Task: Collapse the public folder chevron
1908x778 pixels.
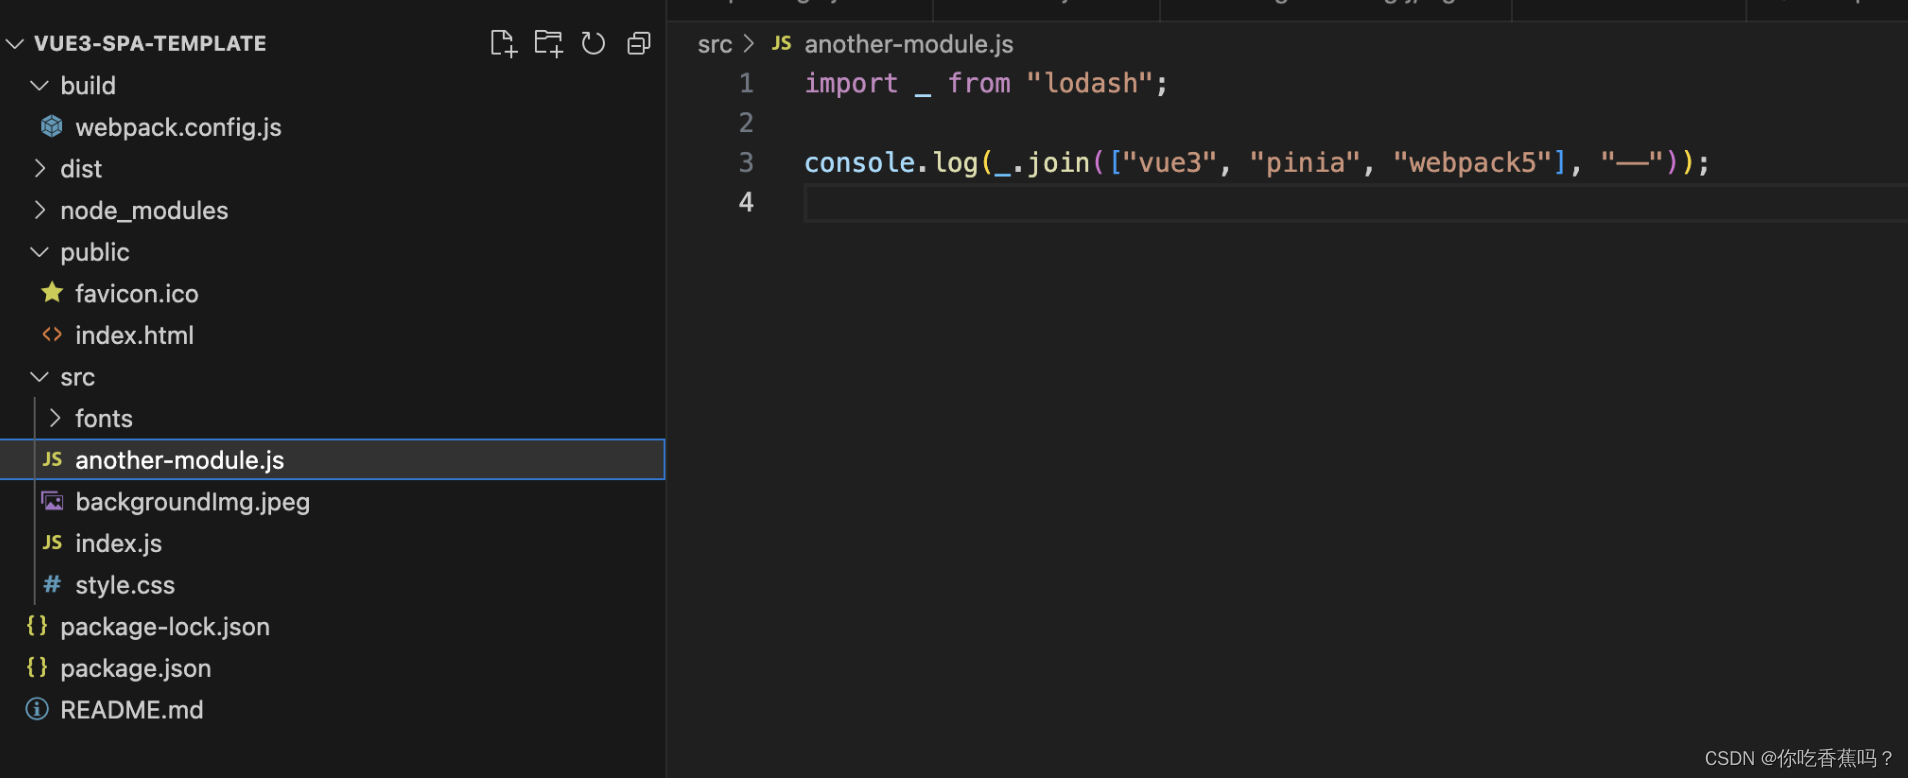Action: [x=39, y=252]
